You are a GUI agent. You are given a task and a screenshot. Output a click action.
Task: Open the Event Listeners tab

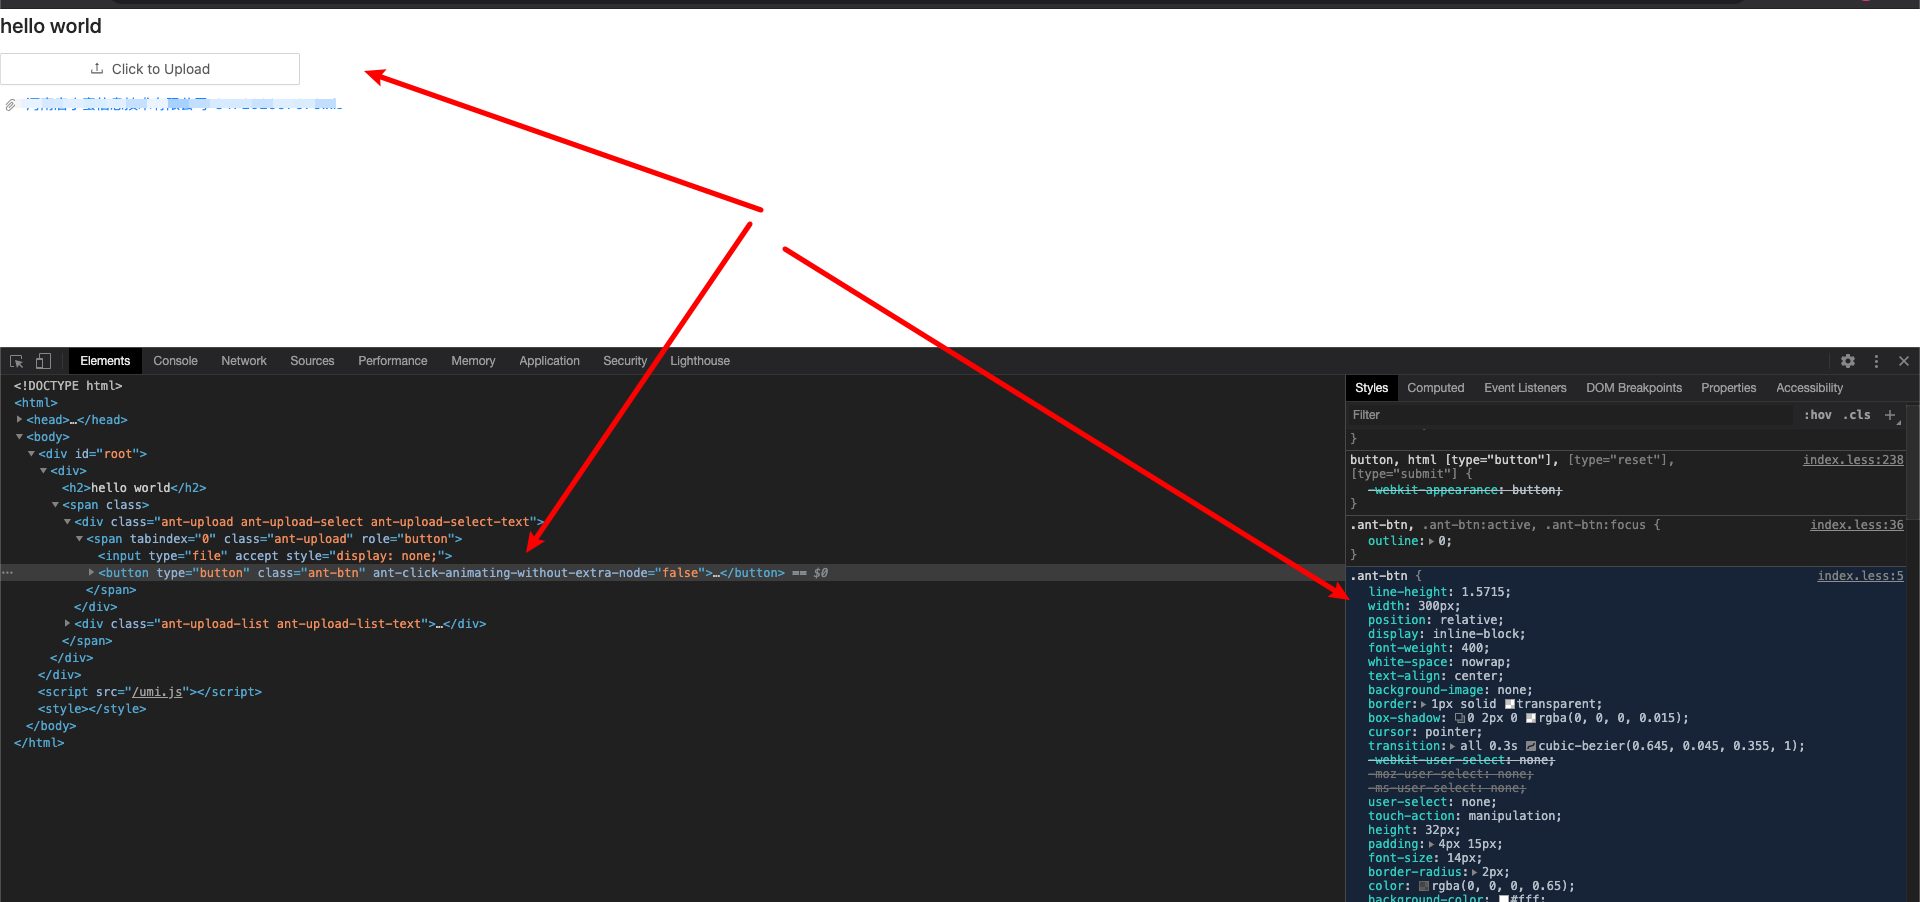(x=1525, y=388)
